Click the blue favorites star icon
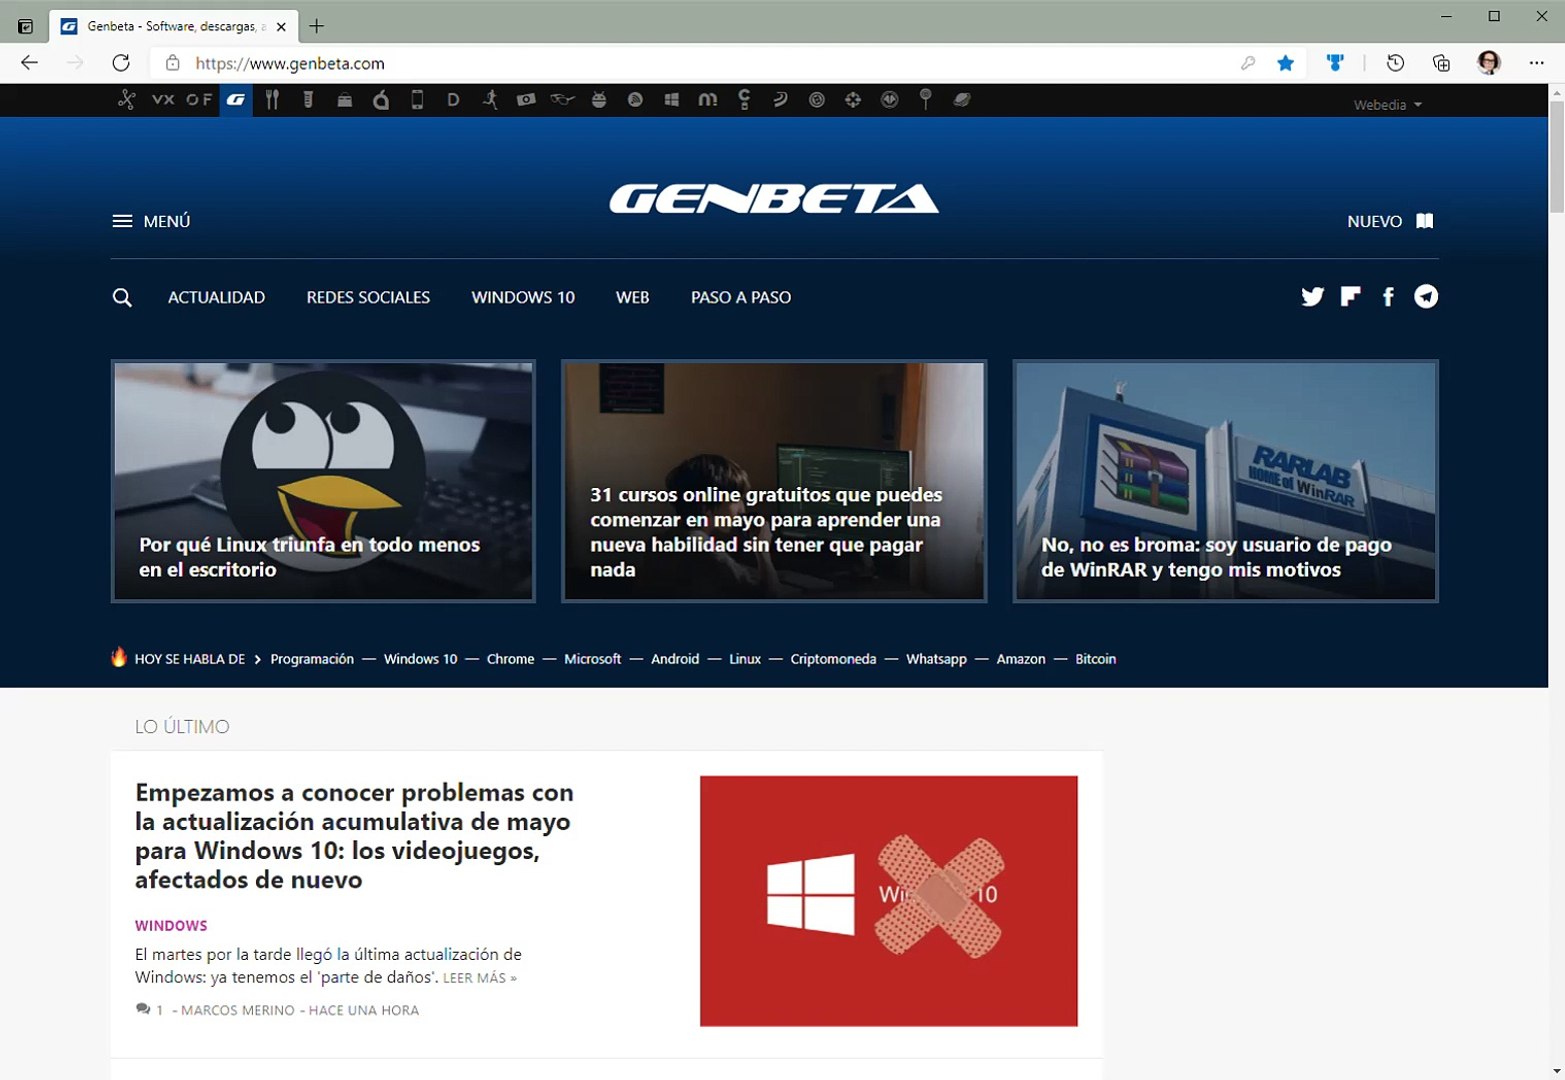Screen dimensions: 1565x1080 (x=1286, y=63)
